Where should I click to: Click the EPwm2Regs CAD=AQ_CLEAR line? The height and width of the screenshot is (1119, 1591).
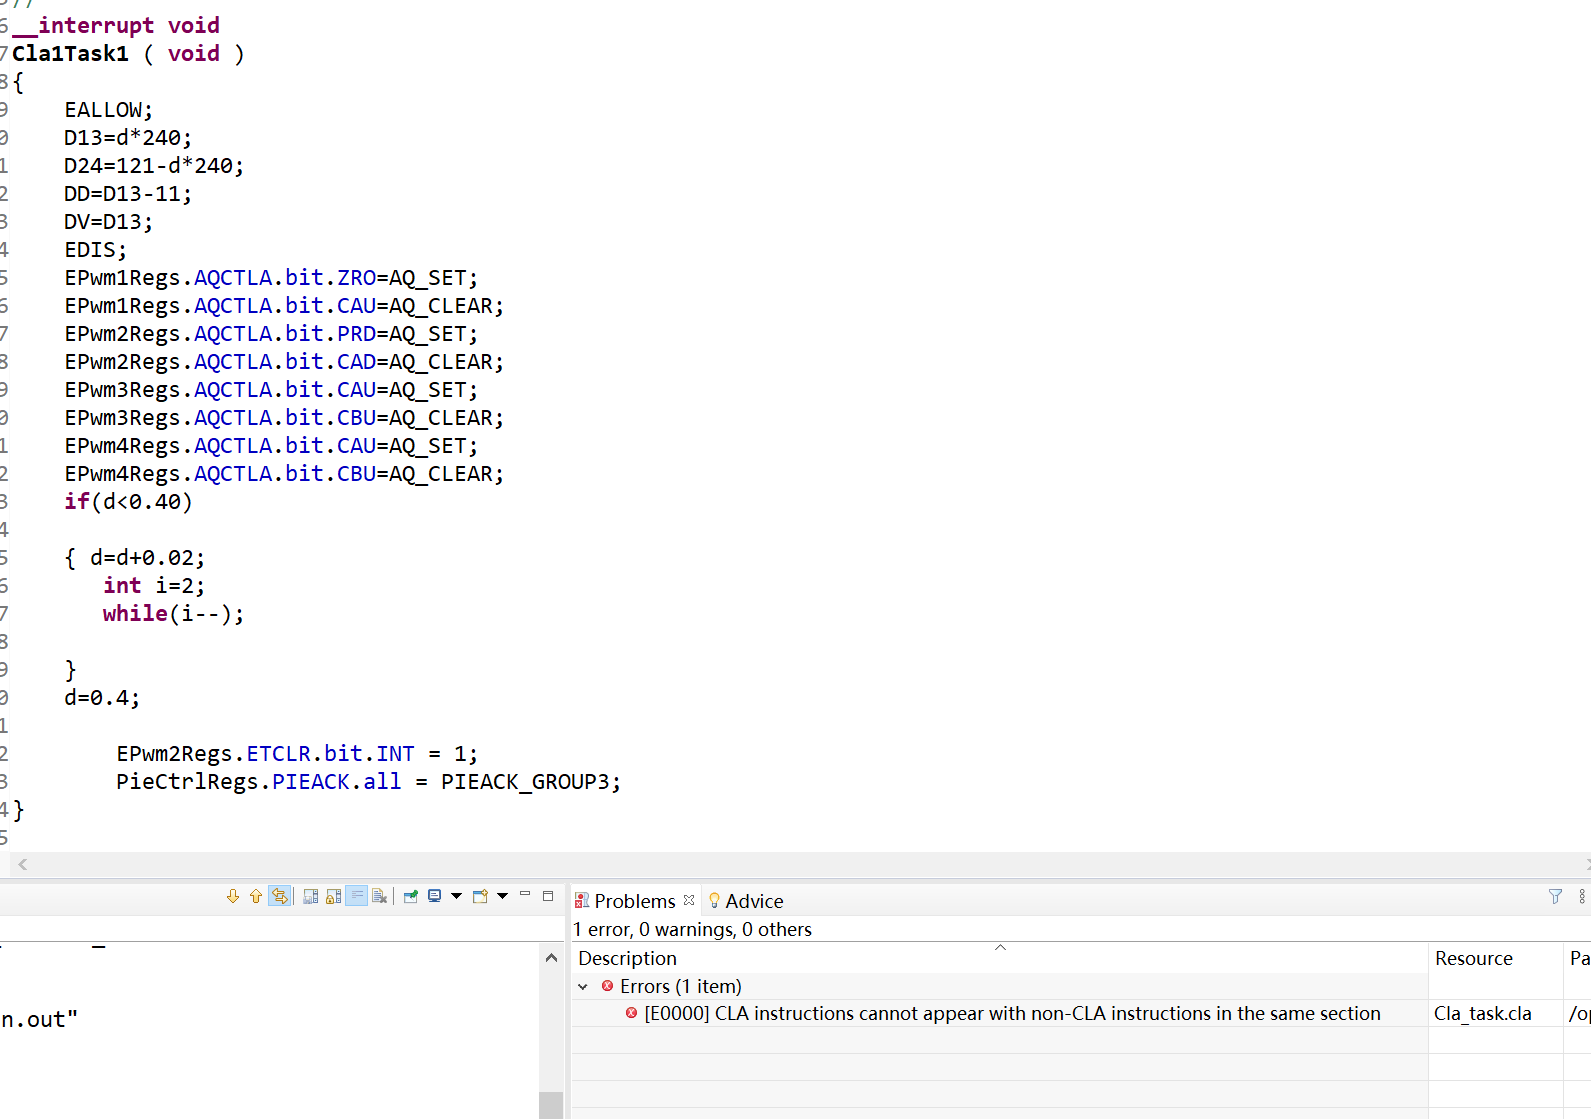(x=284, y=362)
